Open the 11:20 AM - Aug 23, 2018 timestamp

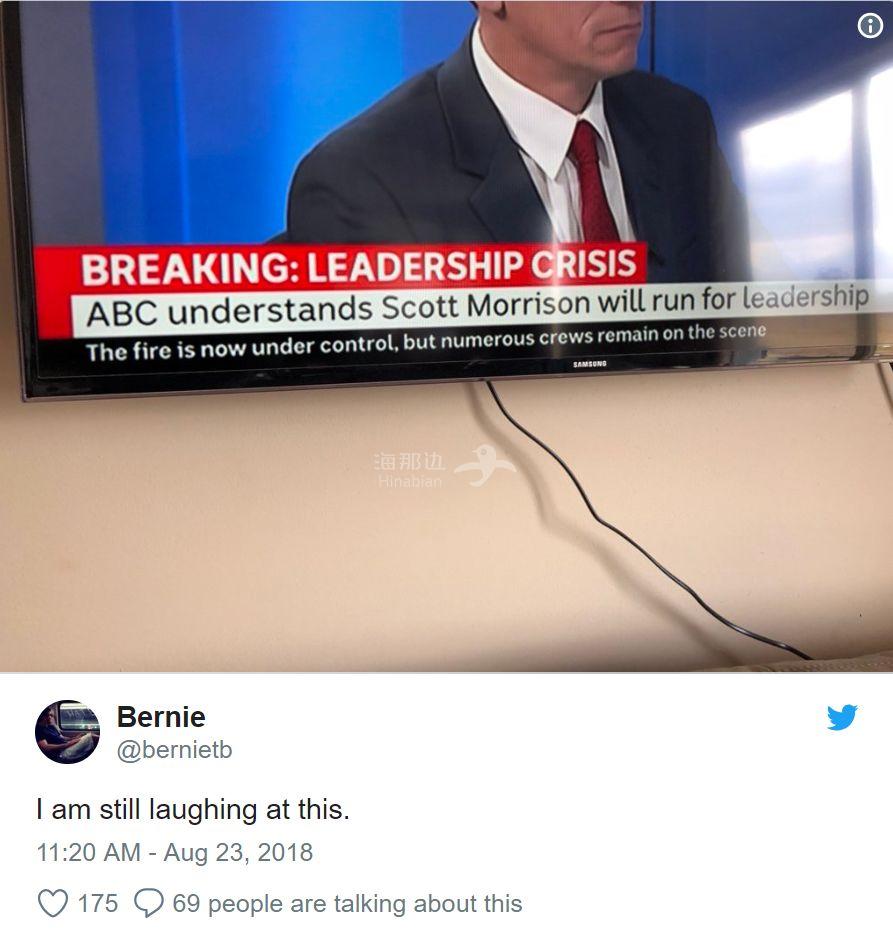tap(175, 852)
